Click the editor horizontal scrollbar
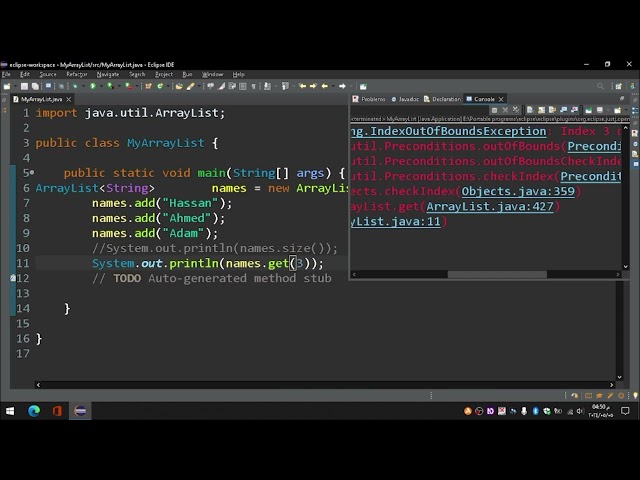The height and width of the screenshot is (480, 640). (x=325, y=384)
